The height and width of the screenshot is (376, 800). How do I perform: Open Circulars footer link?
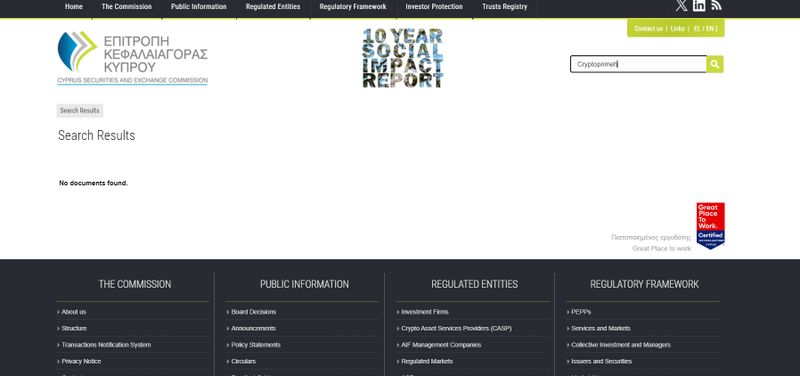pos(243,361)
